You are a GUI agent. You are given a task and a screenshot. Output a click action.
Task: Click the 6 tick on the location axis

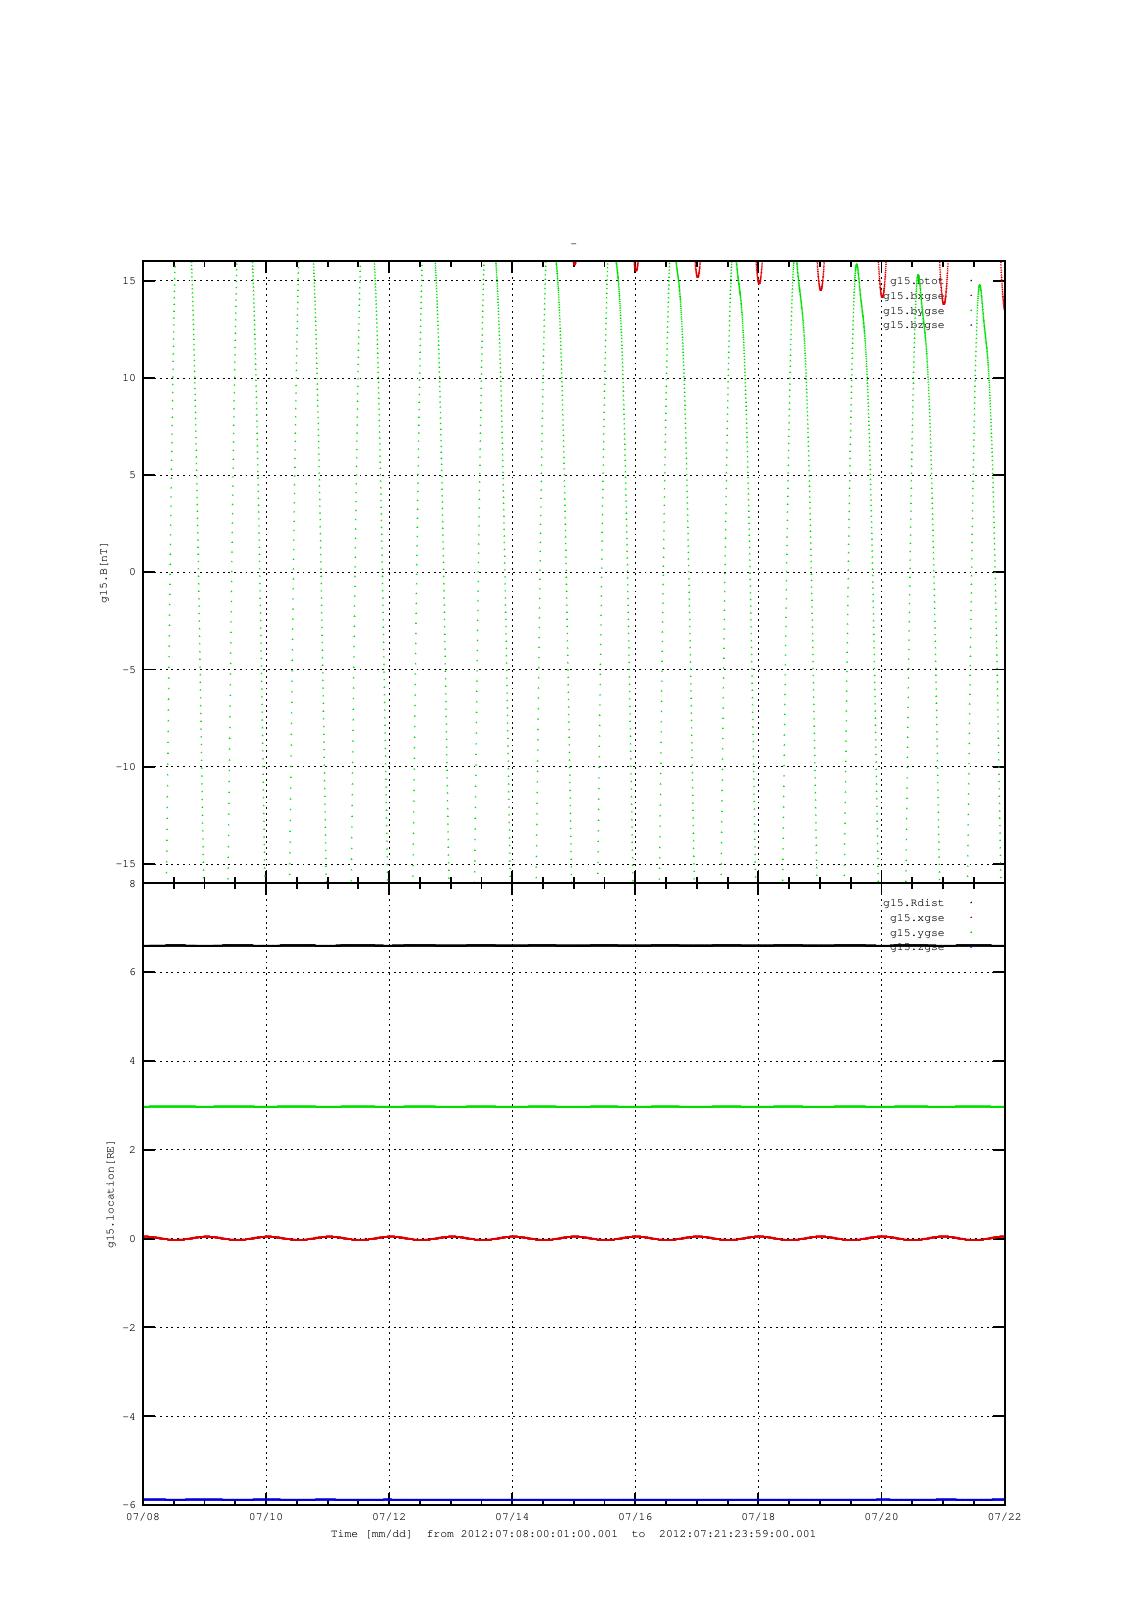click(132, 972)
